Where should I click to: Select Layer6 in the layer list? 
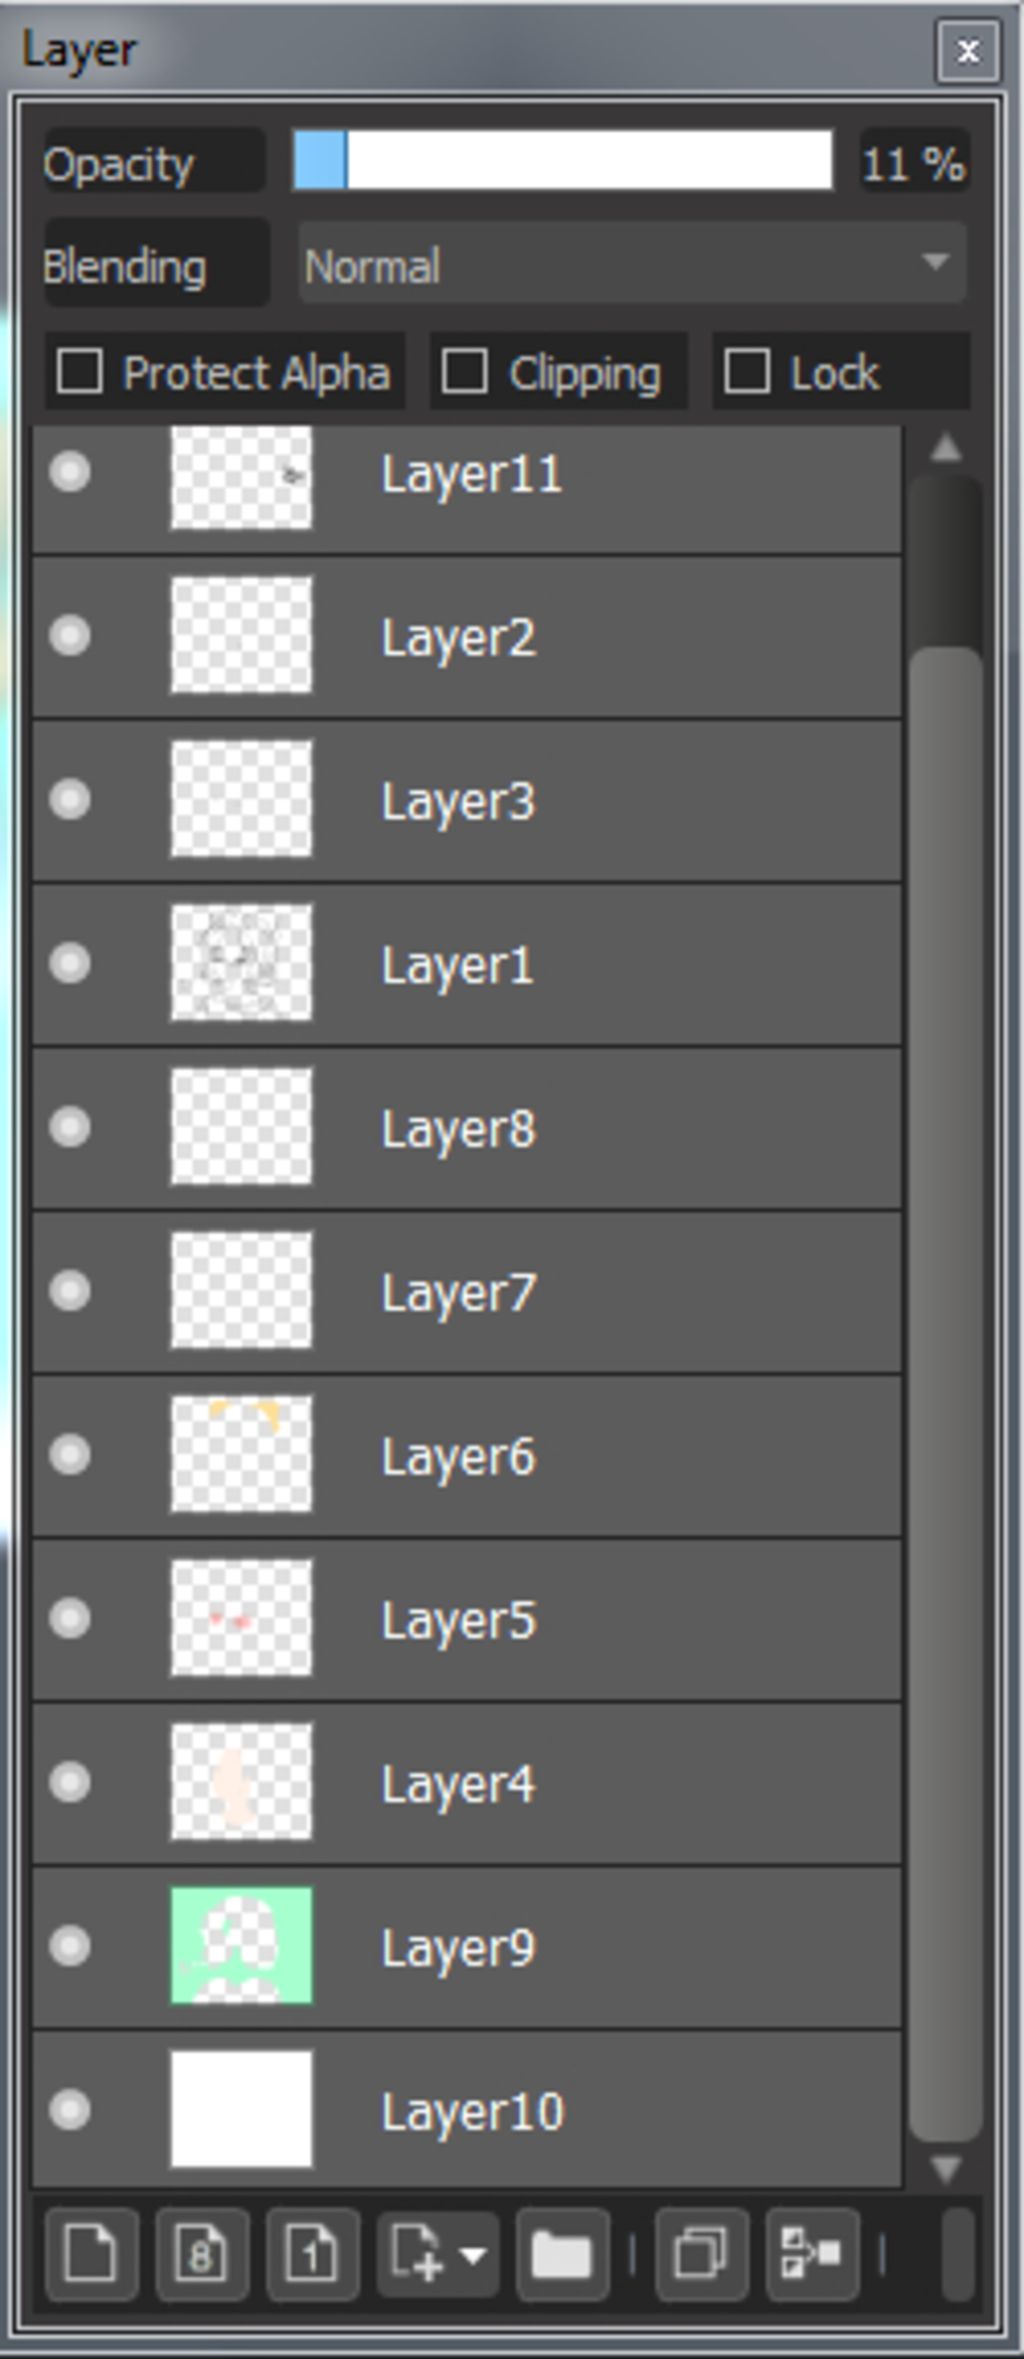coord(467,1455)
